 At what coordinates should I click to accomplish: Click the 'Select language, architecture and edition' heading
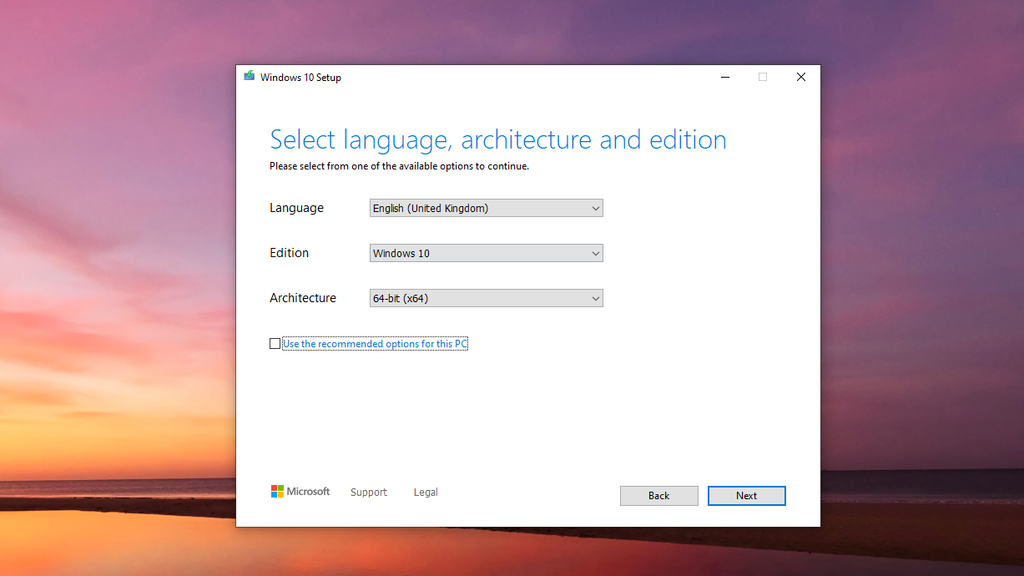(x=498, y=140)
